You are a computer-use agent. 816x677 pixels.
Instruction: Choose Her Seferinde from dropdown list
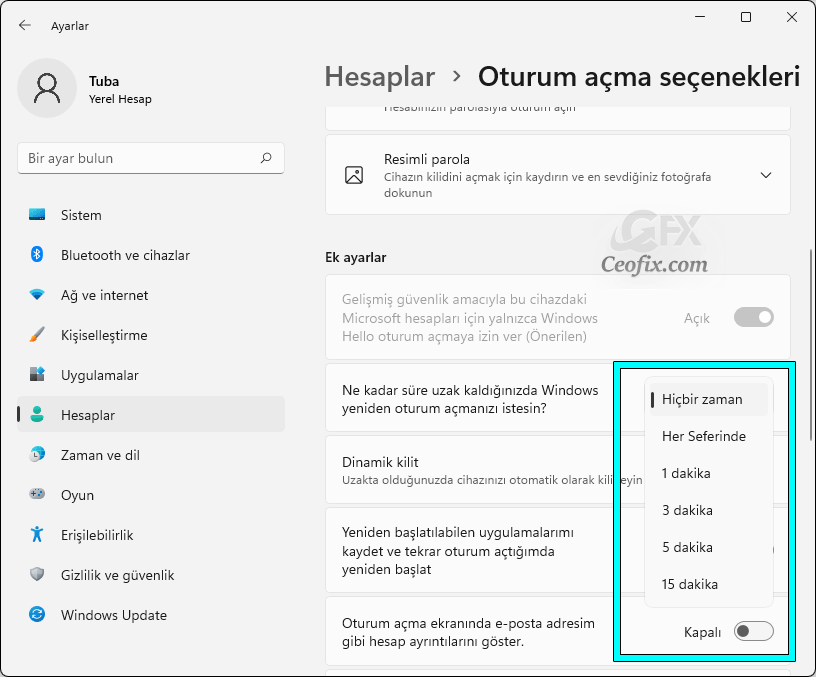[x=709, y=436]
